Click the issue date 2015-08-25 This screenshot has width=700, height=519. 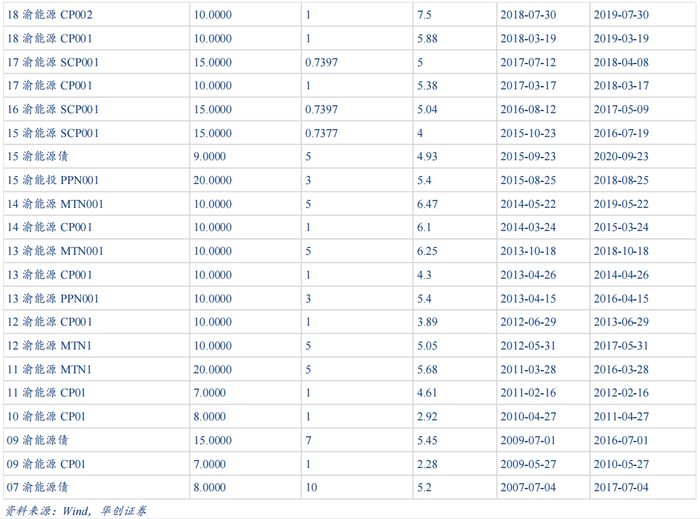(x=528, y=180)
